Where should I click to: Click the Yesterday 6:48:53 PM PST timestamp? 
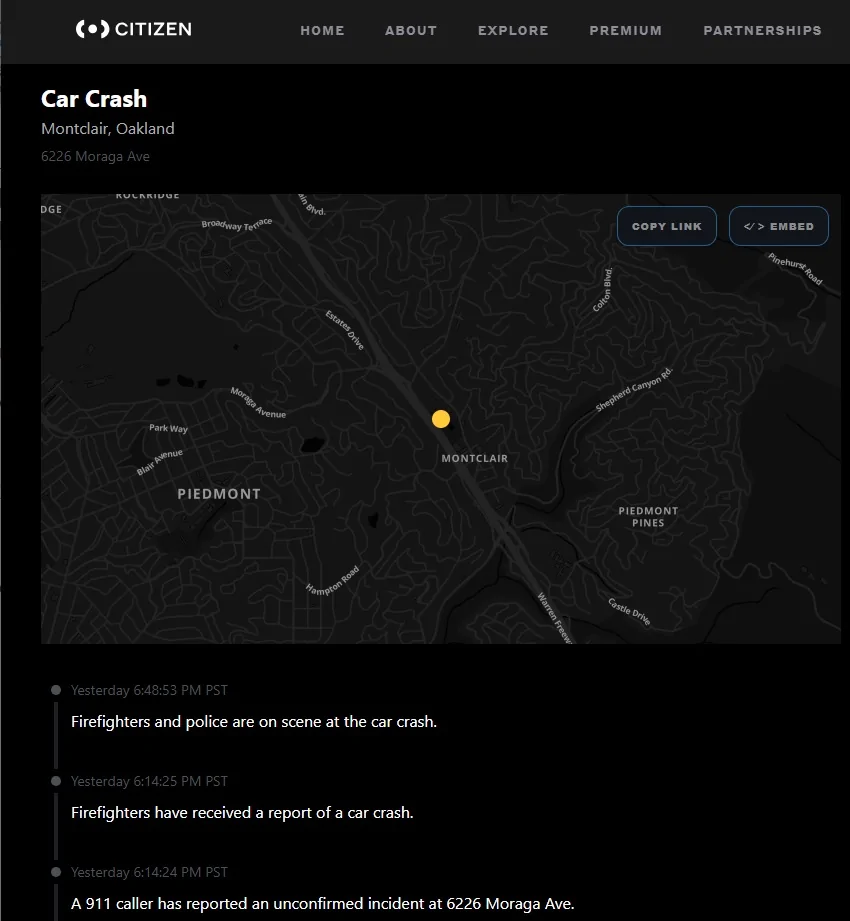149,690
